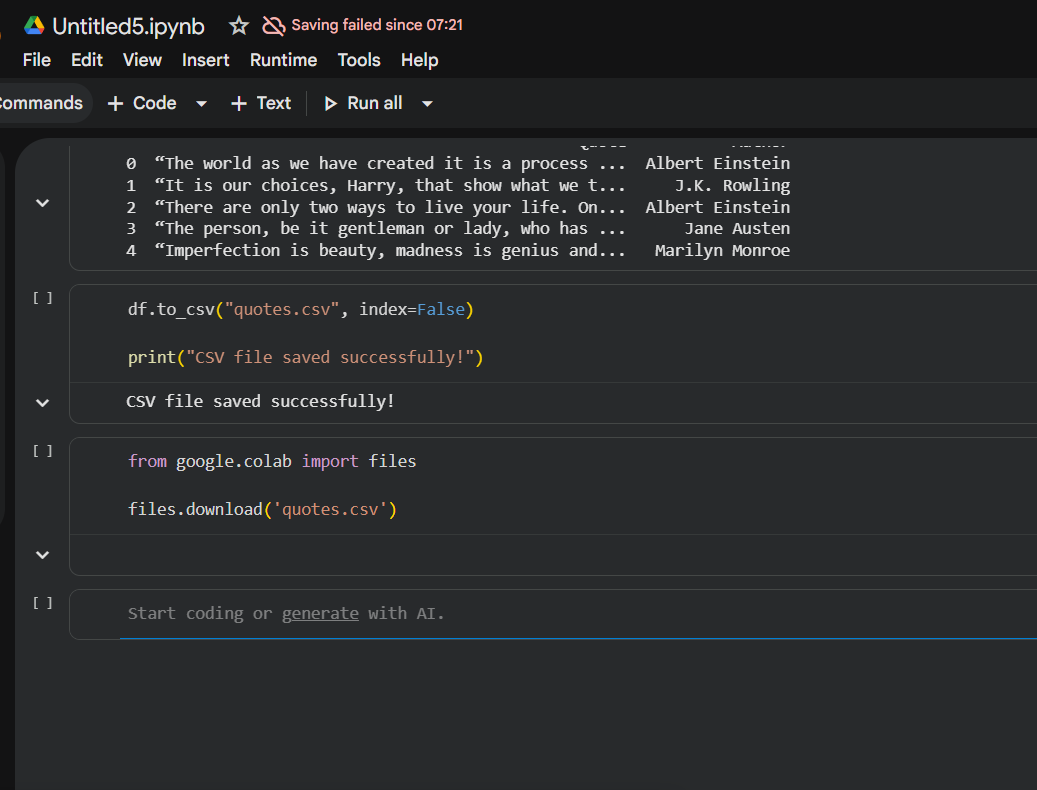1037x790 pixels.
Task: Open the Runtime menu
Action: (284, 60)
